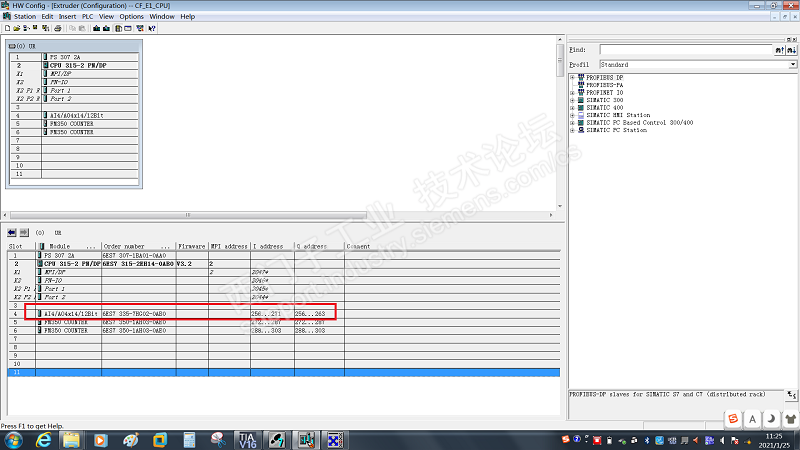Screen dimensions: 800x450
Task: Expand PROFINET IO catalog node
Action: coord(572,93)
